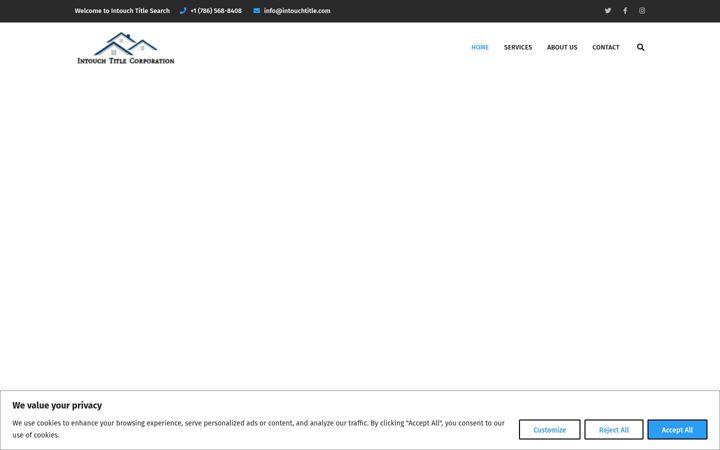The image size is (720, 450).
Task: Email info@intouchtitle.com link
Action: point(297,11)
